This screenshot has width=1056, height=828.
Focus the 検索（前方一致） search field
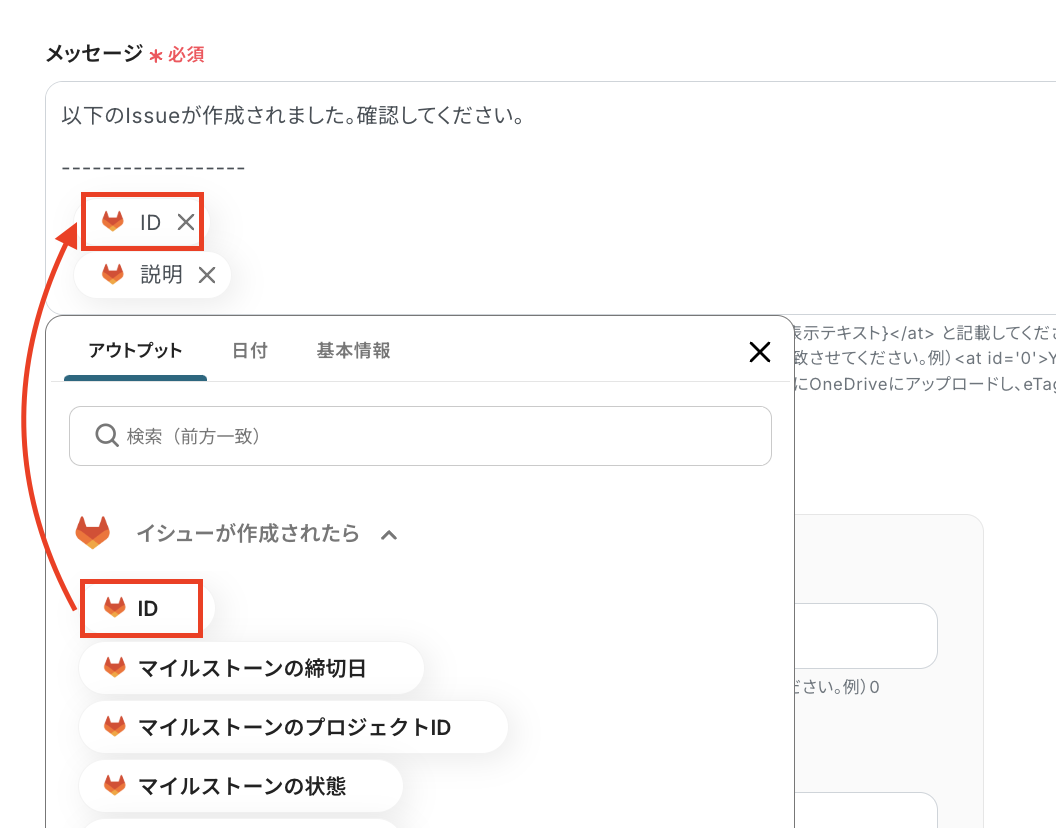pyautogui.click(x=430, y=436)
